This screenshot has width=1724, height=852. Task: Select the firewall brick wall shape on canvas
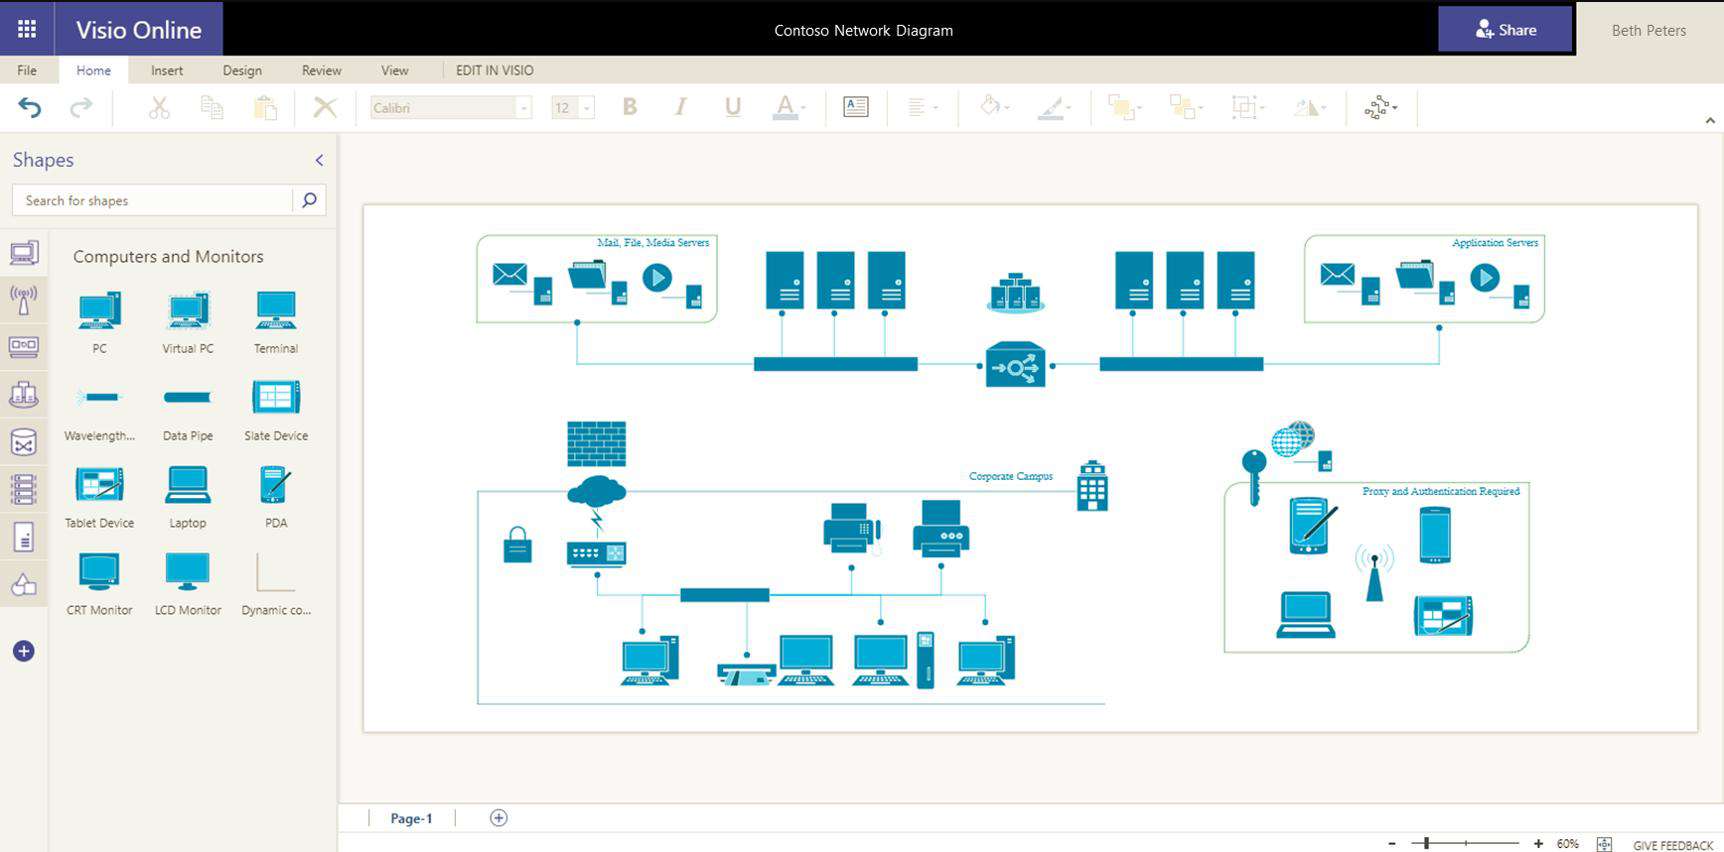(597, 444)
